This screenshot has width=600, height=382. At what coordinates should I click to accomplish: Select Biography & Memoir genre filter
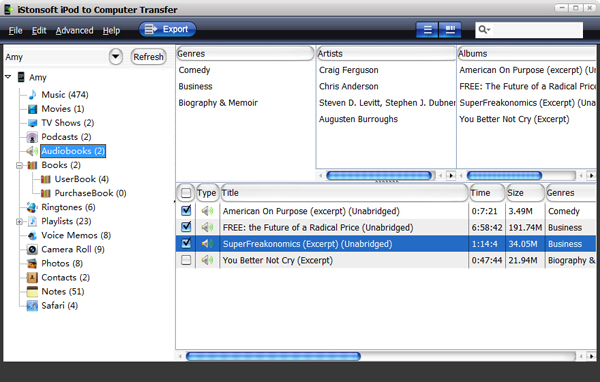point(218,103)
